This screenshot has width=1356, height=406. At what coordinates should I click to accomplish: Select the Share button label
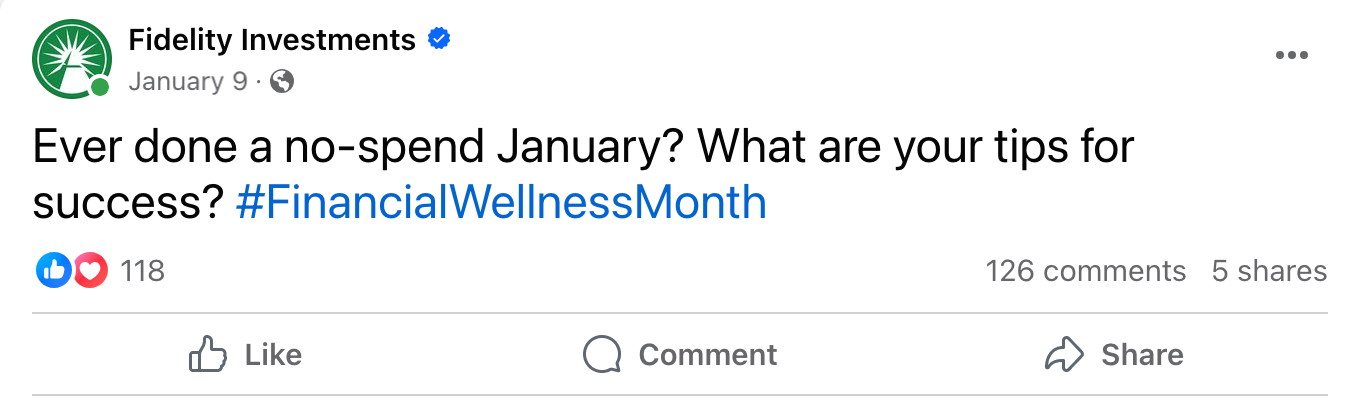click(1142, 355)
